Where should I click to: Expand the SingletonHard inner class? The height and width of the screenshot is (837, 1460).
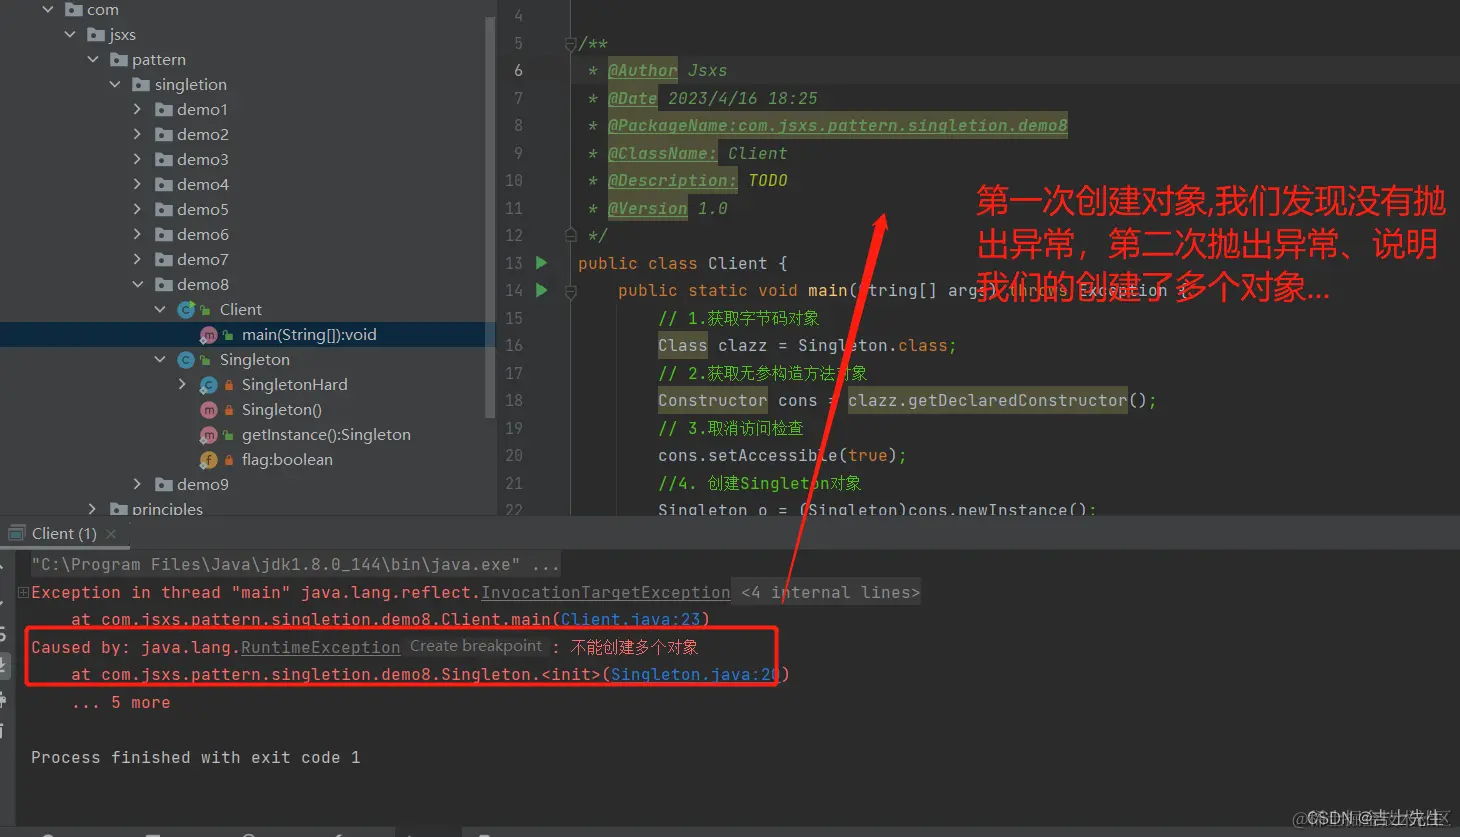point(182,384)
